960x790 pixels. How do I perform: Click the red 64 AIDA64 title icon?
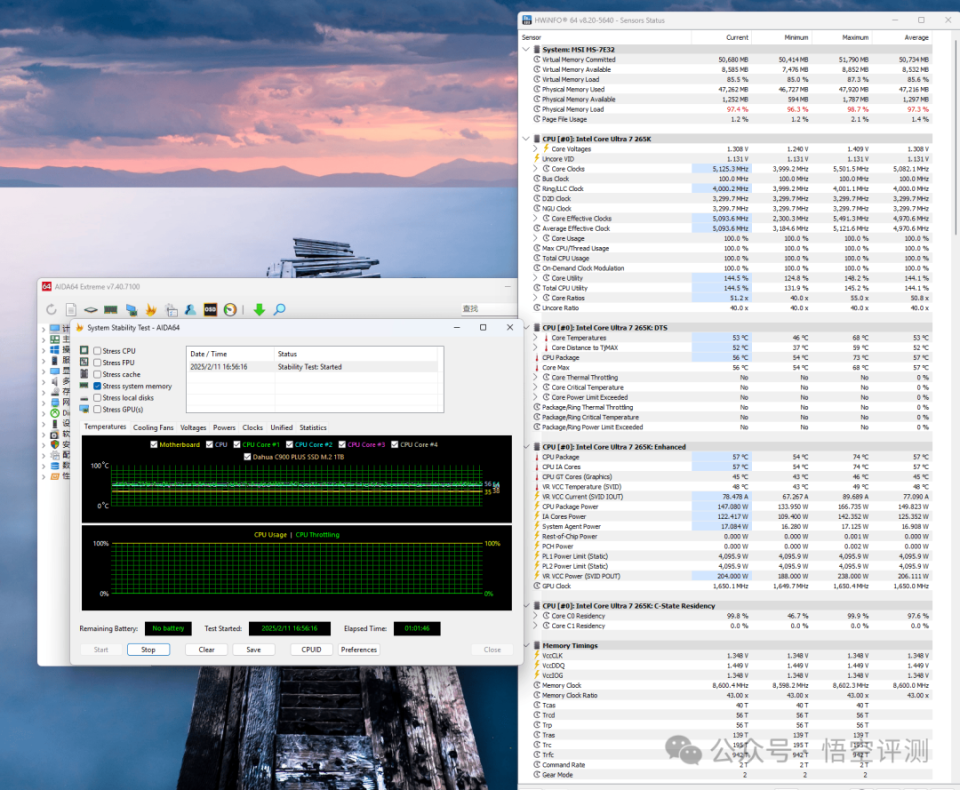pyautogui.click(x=47, y=287)
